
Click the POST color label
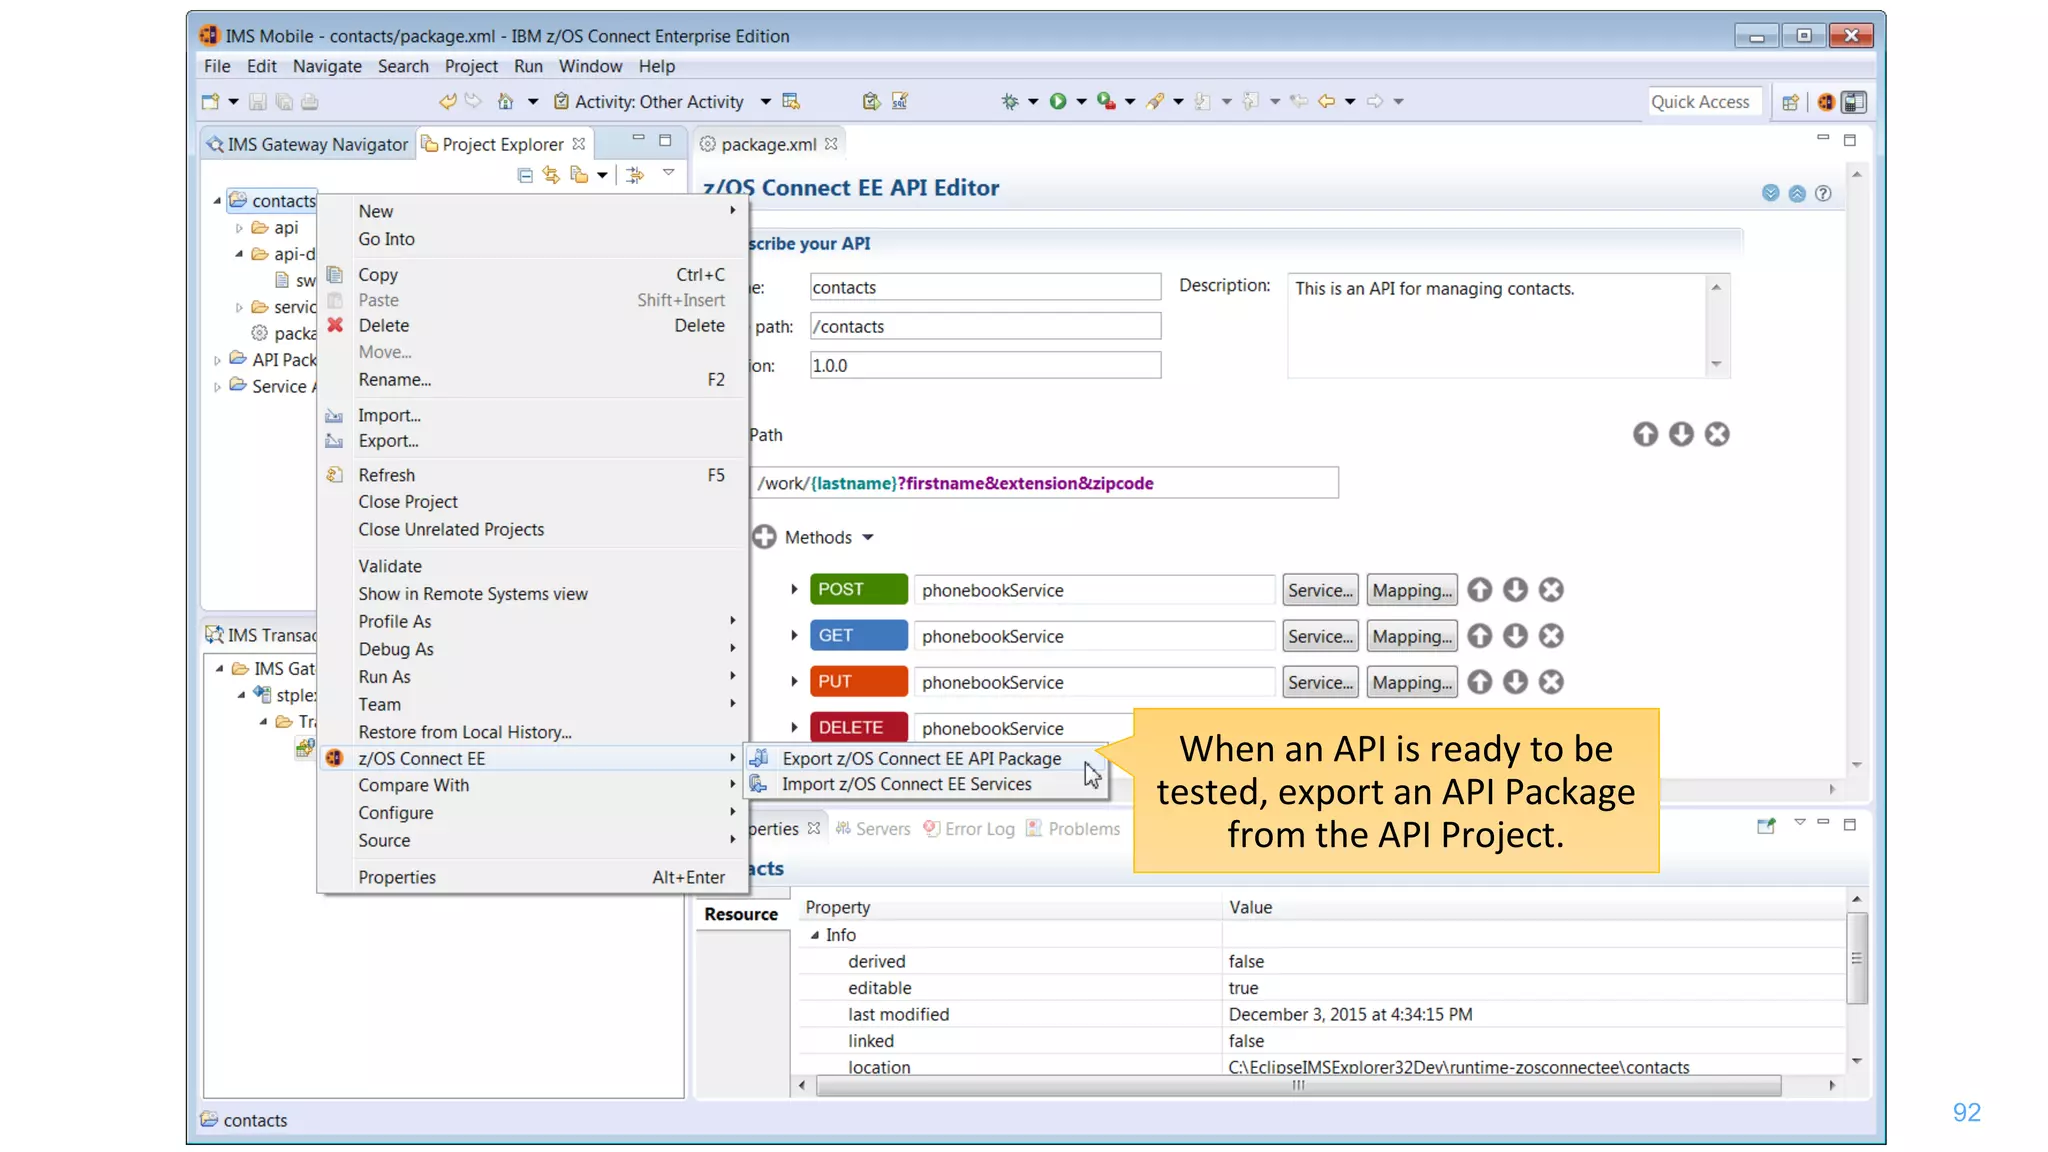coord(859,589)
